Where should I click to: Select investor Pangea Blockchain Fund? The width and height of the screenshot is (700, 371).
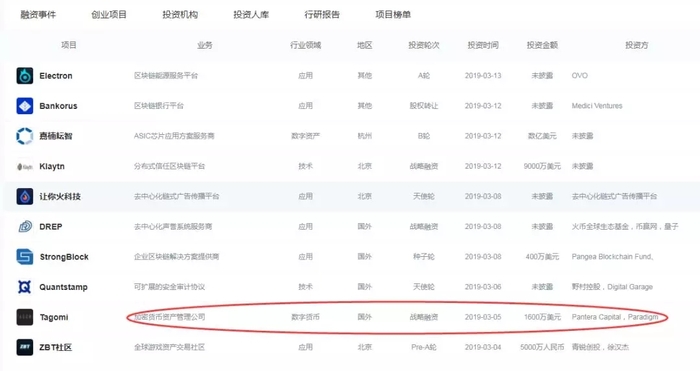[612, 257]
